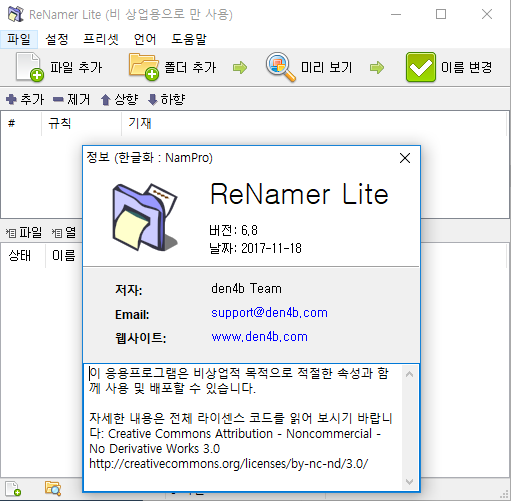The width and height of the screenshot is (511, 501).
Task: Open the 설정 menu
Action: (x=57, y=39)
